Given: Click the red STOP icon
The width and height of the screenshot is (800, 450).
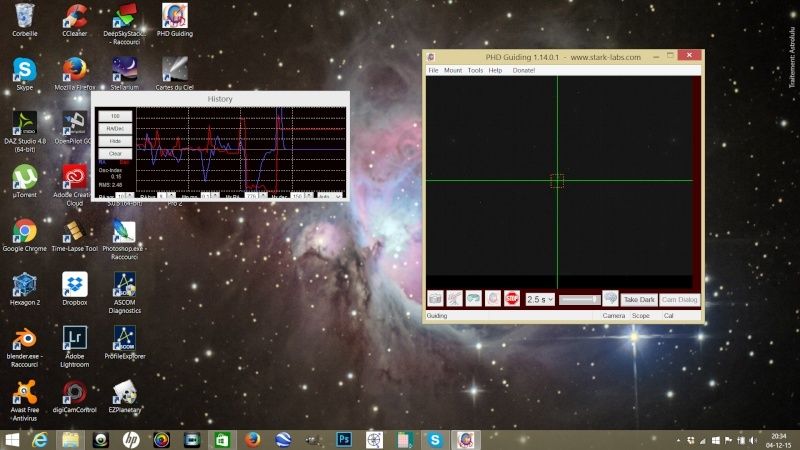Looking at the screenshot, I should pos(512,298).
